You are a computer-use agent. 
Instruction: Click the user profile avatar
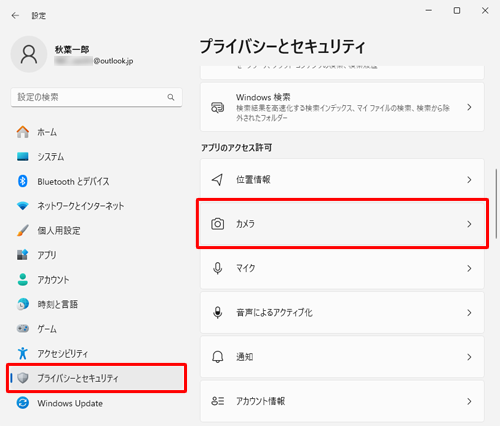coord(29,54)
